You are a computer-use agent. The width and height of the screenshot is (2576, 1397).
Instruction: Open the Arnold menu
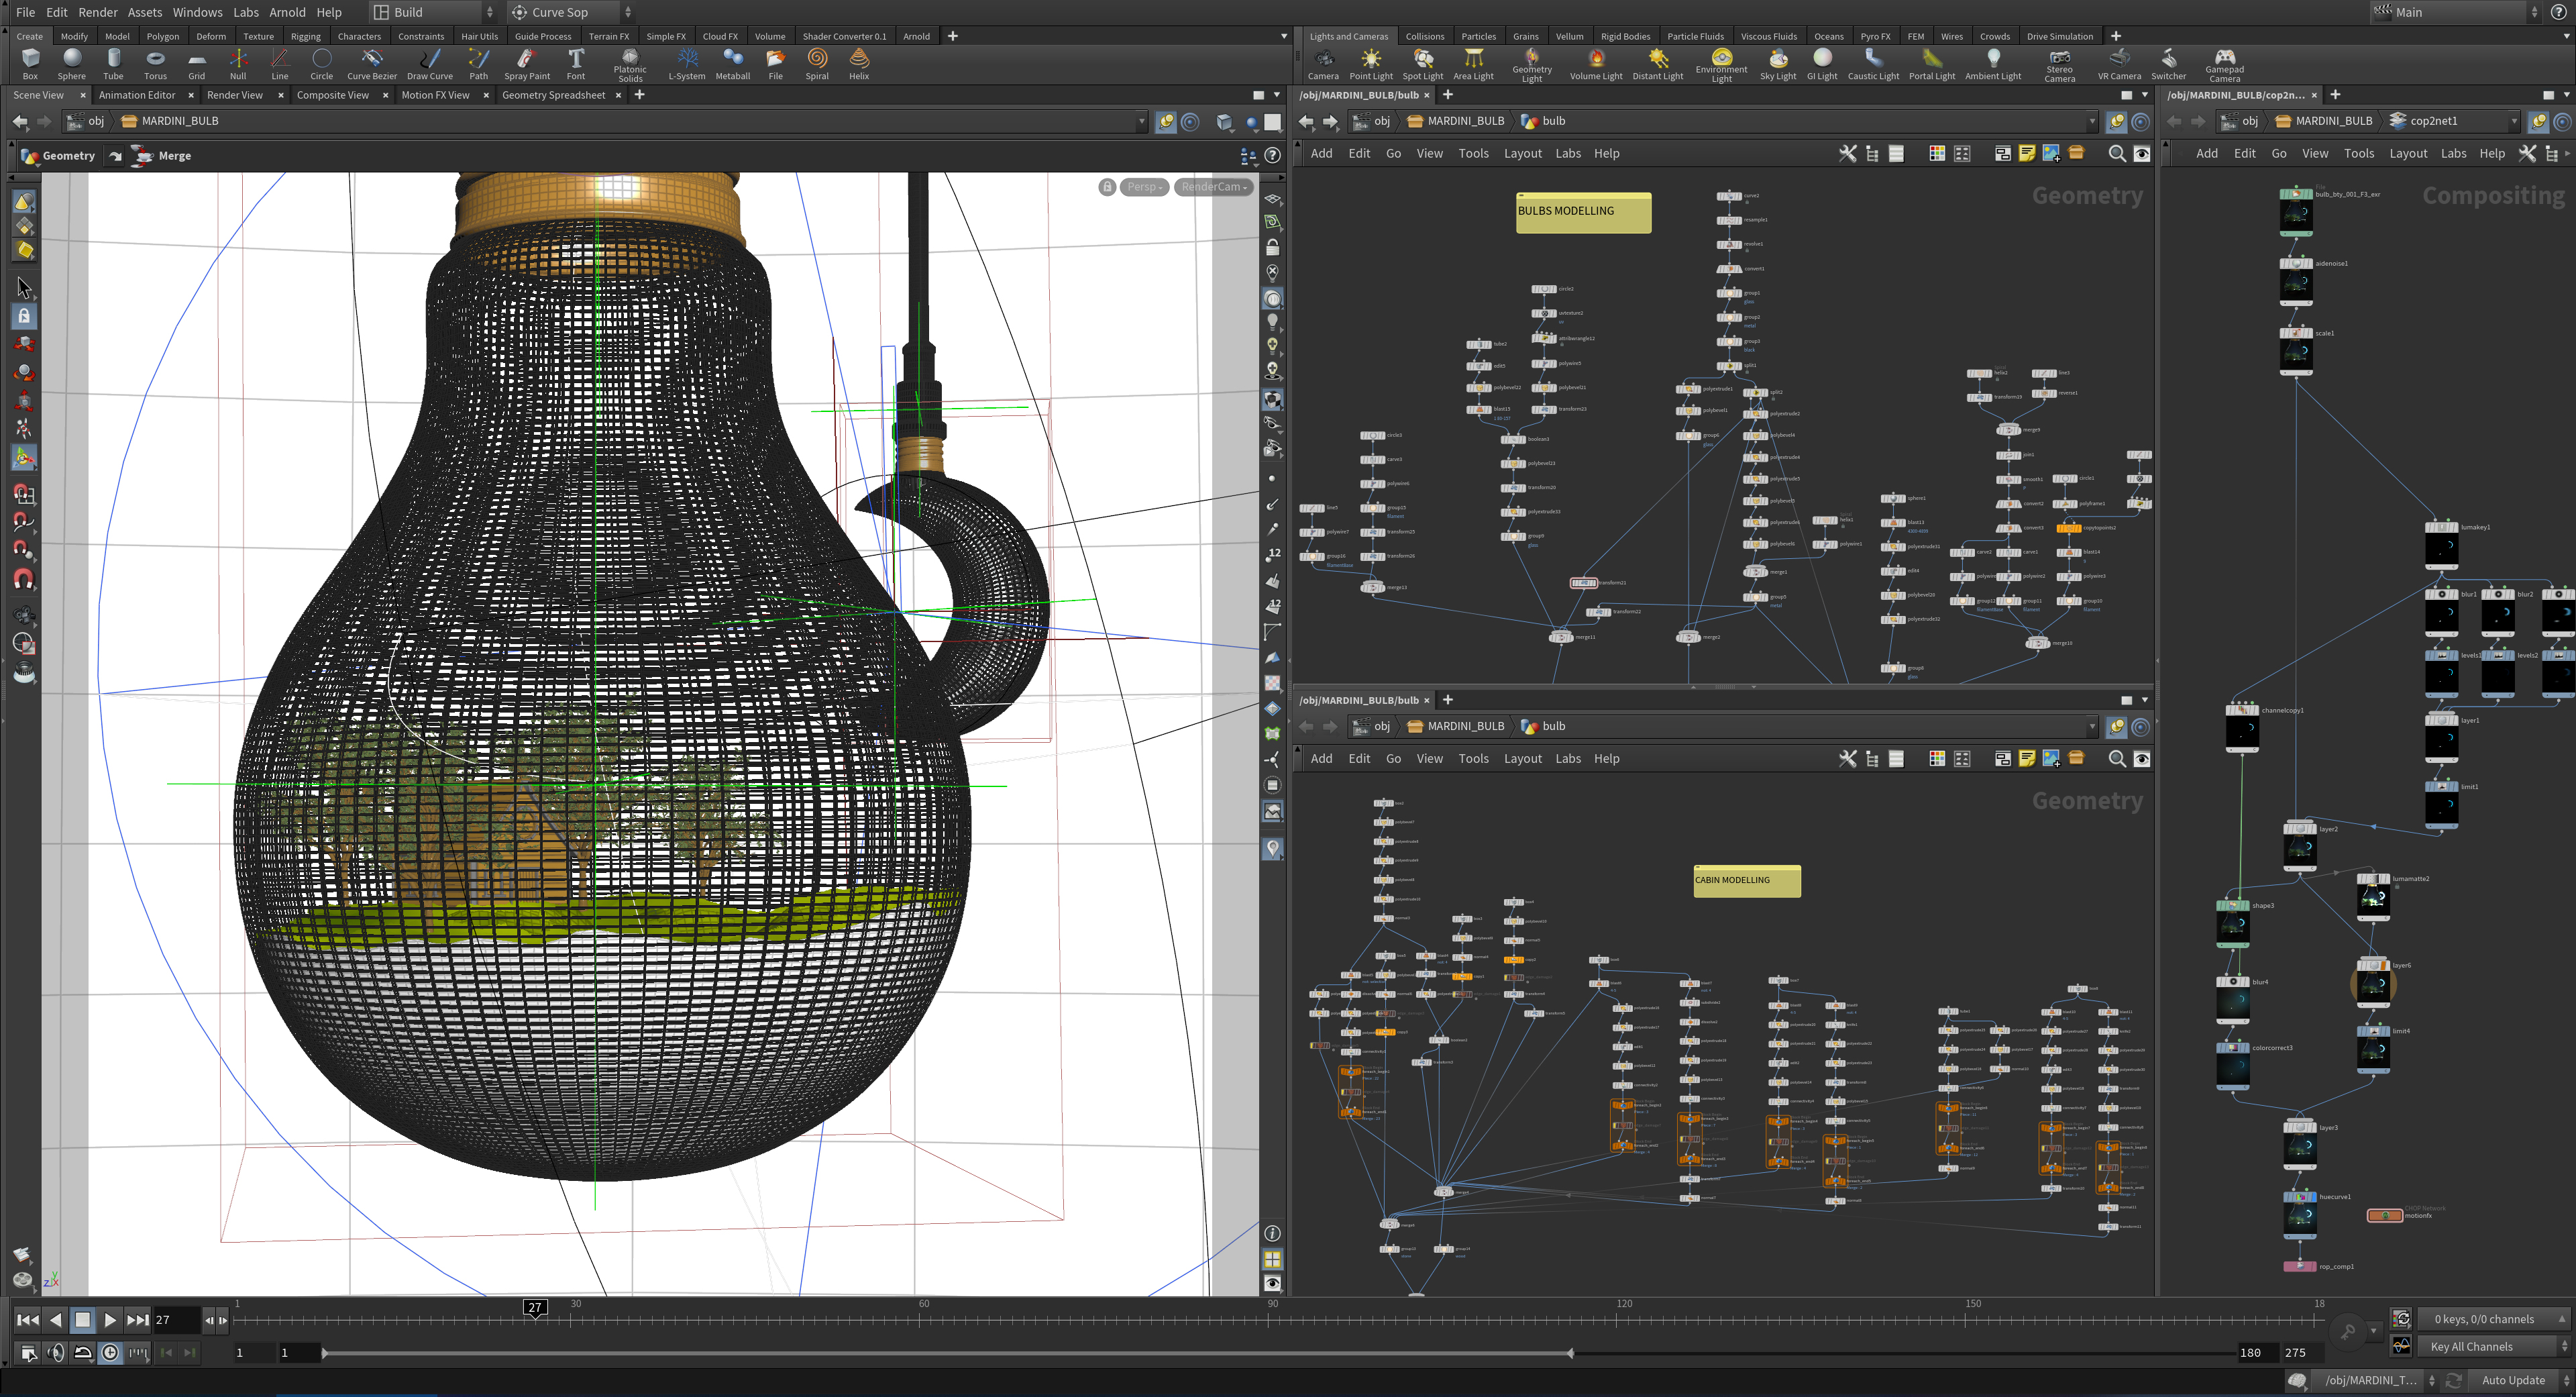point(287,12)
